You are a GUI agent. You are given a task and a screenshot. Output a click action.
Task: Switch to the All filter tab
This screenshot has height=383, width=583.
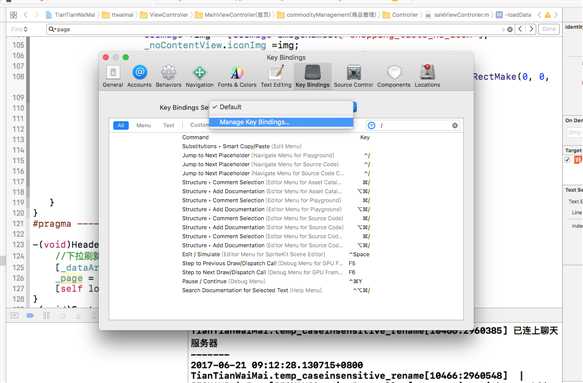[121, 125]
